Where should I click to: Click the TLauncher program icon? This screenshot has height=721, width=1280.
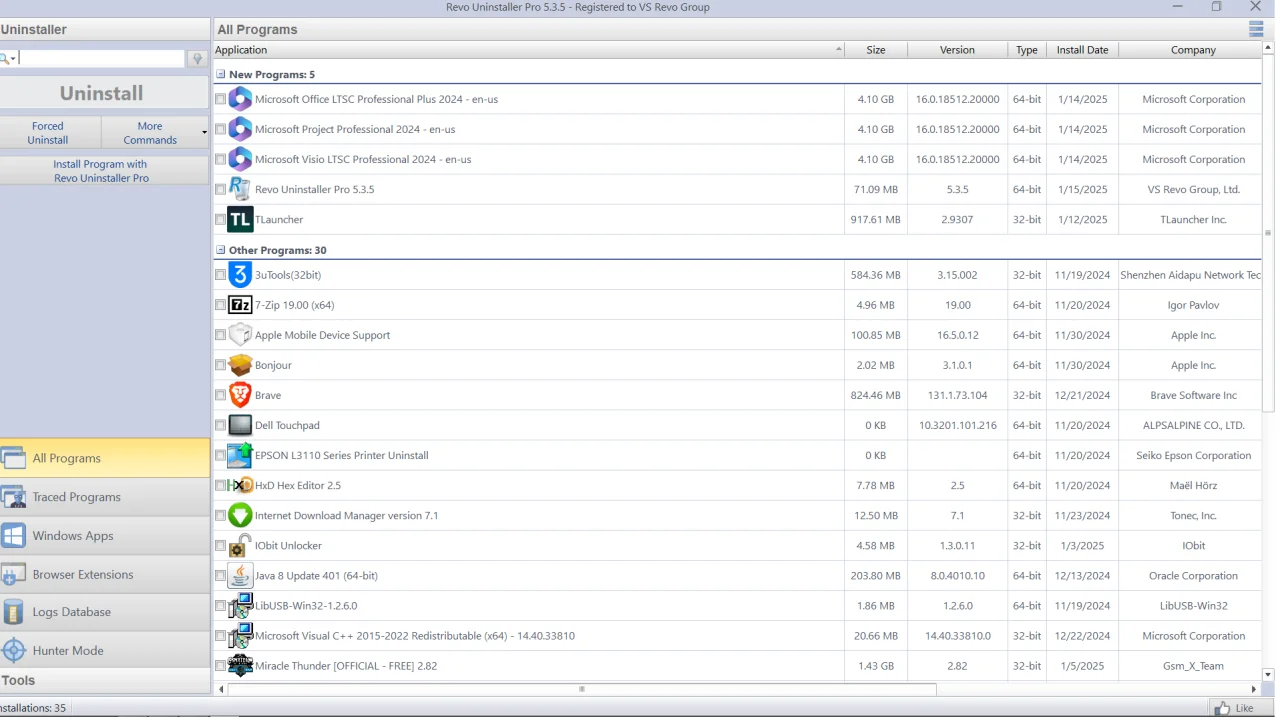click(240, 219)
